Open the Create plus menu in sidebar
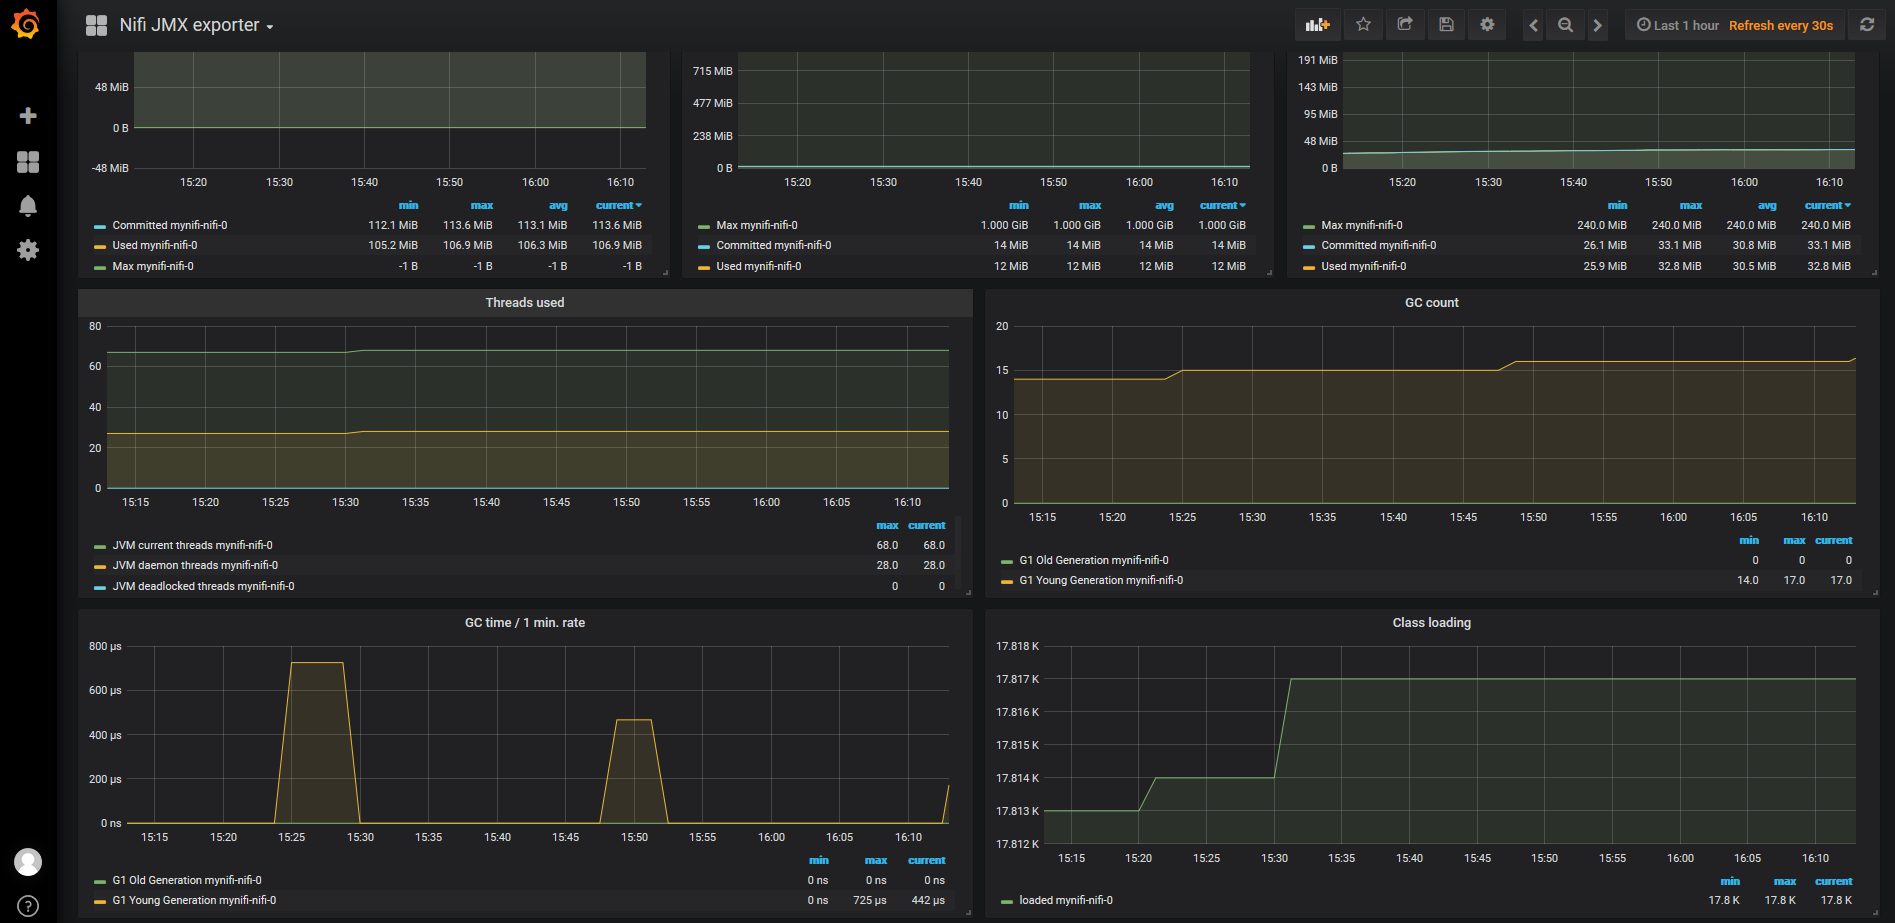Screen dimensions: 1895x923 click(x=28, y=116)
